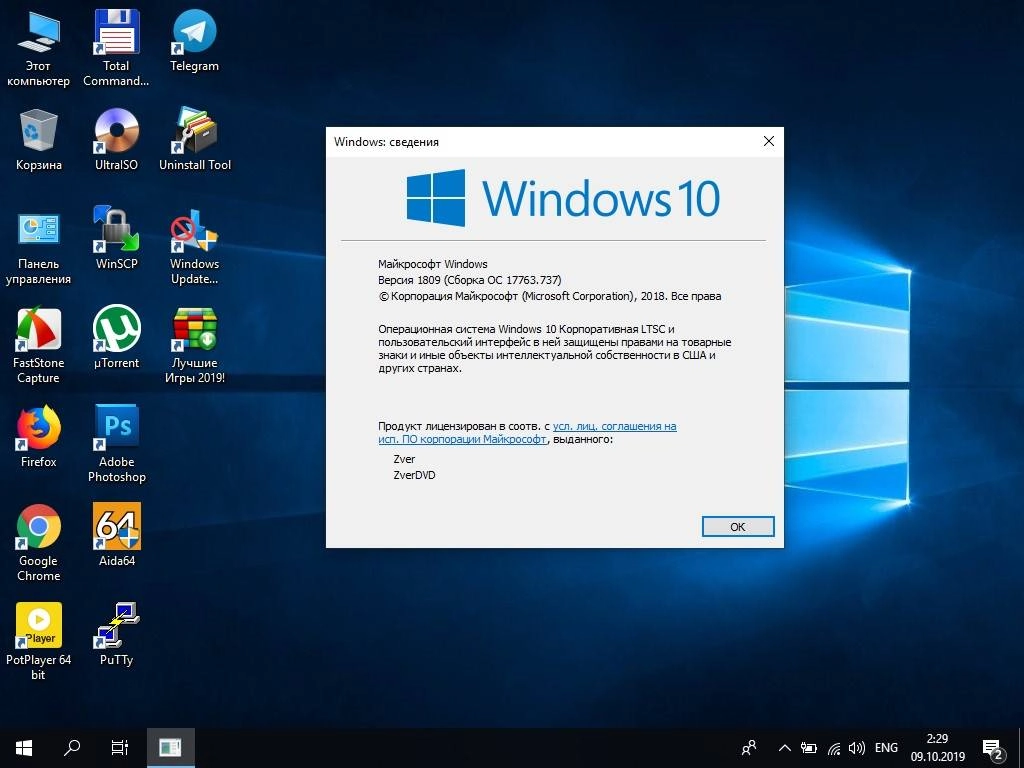Open Task View on the taskbar
The height and width of the screenshot is (768, 1024).
pos(120,748)
